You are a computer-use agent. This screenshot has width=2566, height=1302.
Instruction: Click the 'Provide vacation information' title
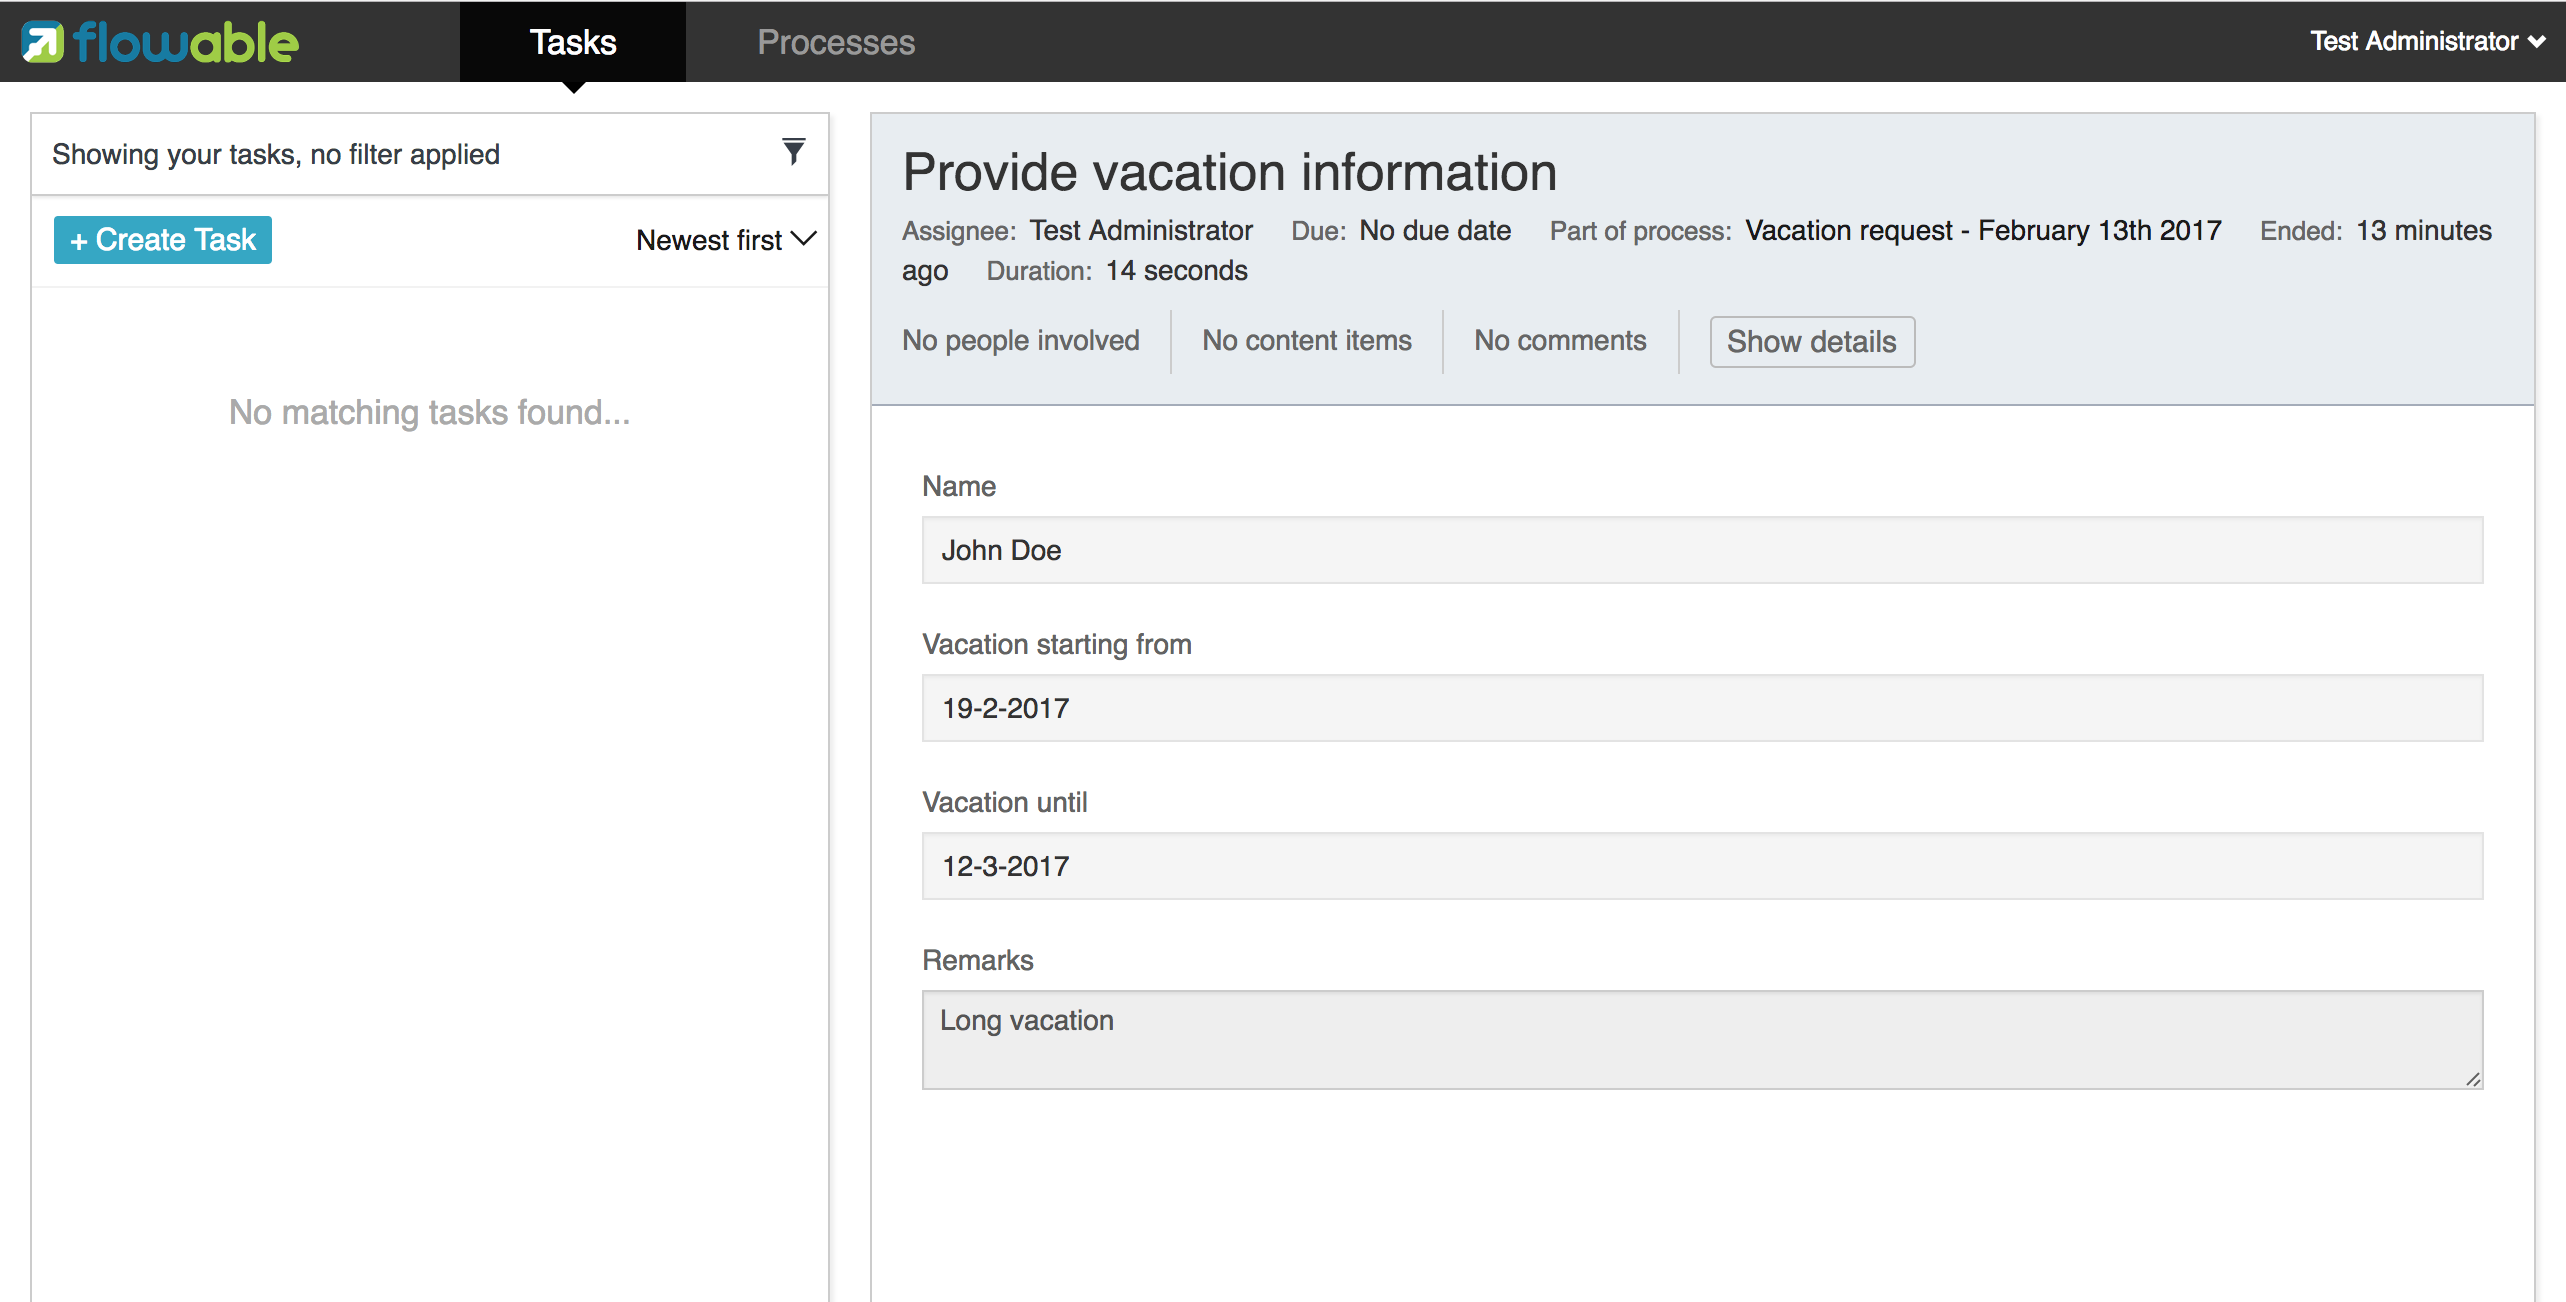click(x=1230, y=172)
